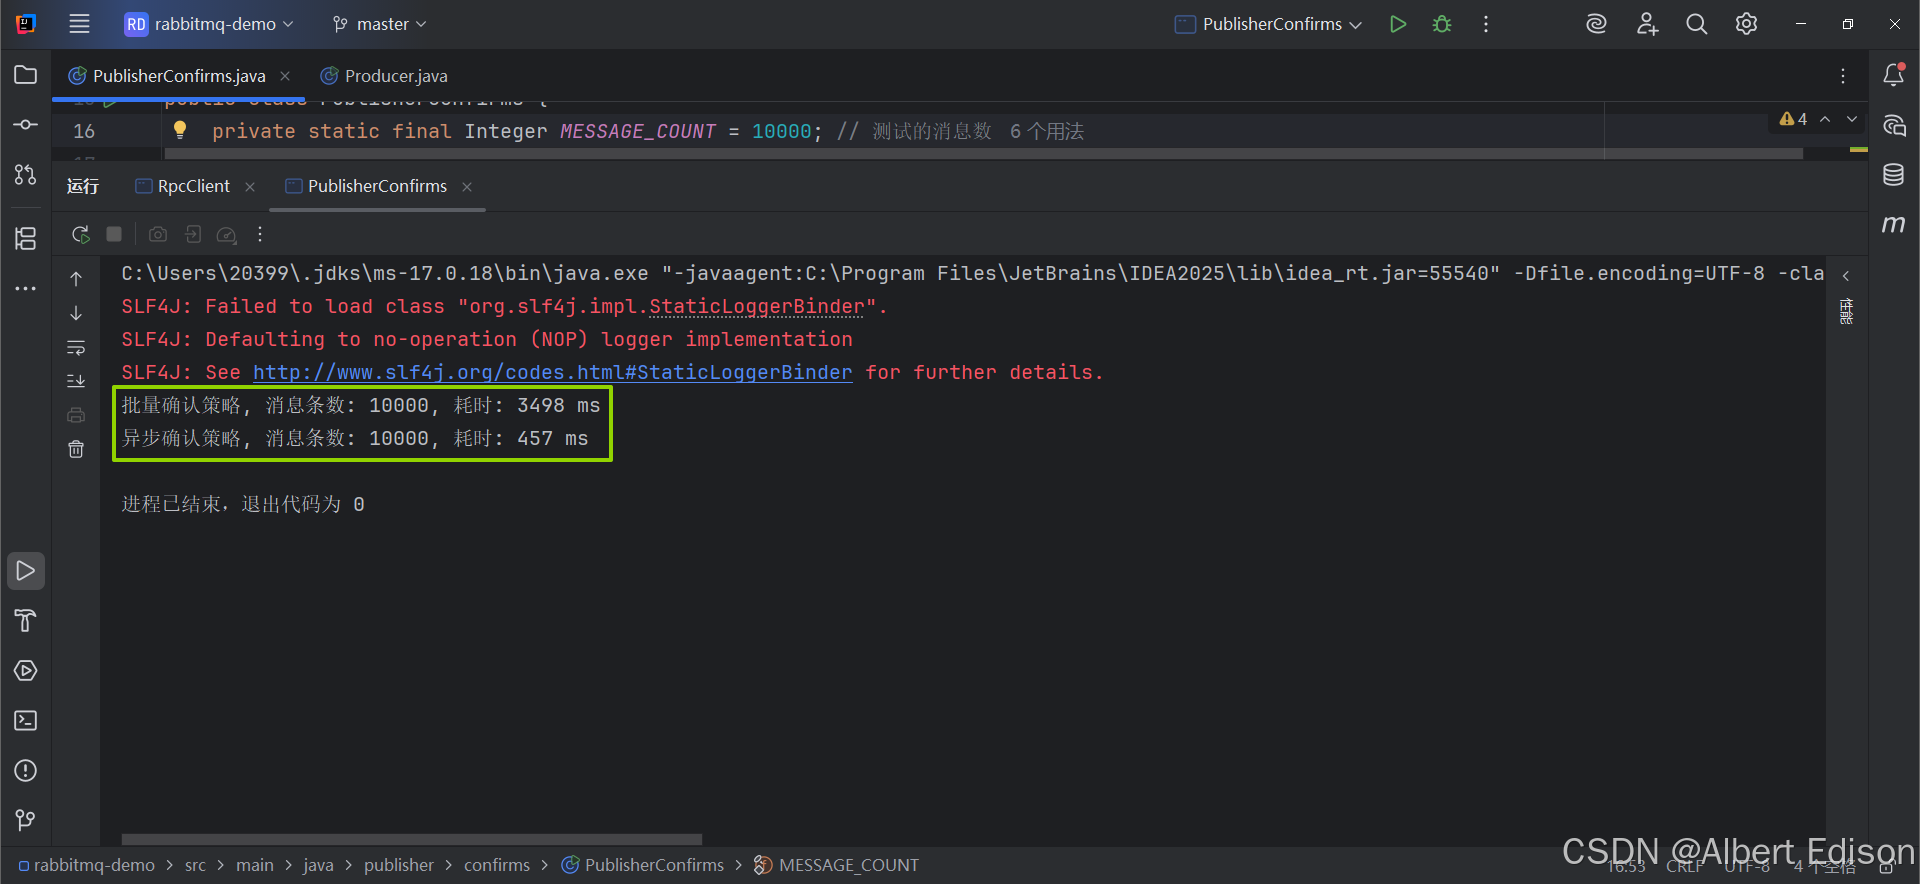This screenshot has height=884, width=1920.
Task: Clear console output with the trash icon
Action: pyautogui.click(x=76, y=449)
